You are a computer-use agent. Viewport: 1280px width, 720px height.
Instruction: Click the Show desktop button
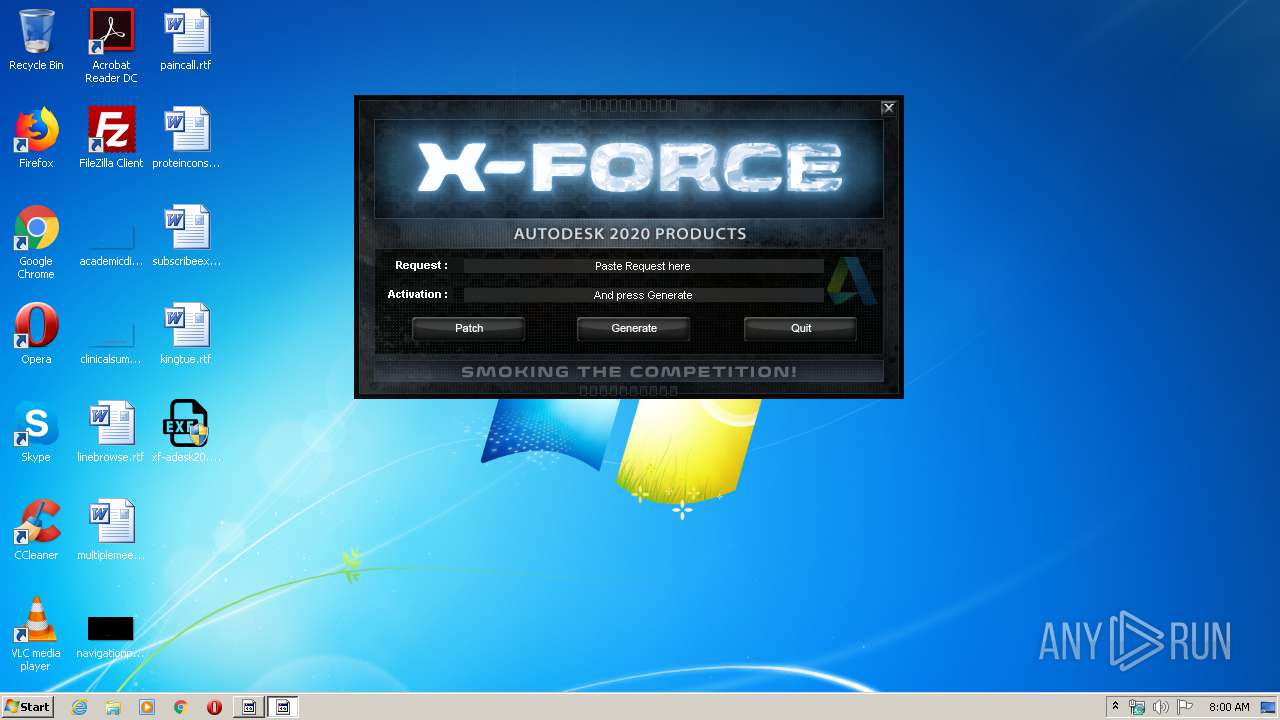(1270, 707)
